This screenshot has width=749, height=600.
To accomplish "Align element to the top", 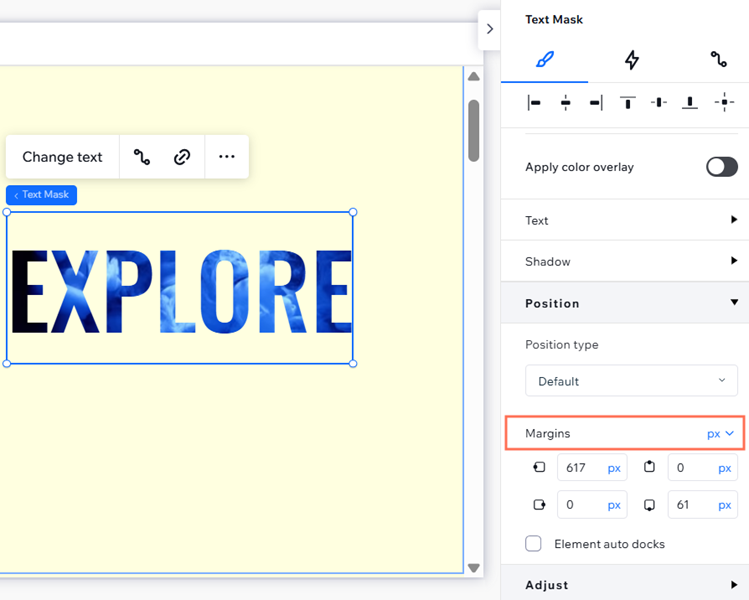I will [628, 103].
